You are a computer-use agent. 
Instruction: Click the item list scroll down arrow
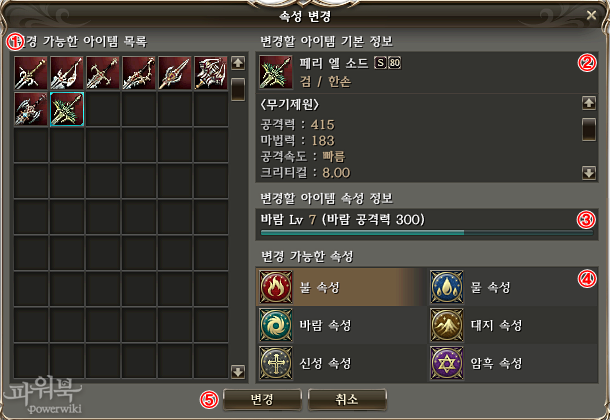point(238,371)
